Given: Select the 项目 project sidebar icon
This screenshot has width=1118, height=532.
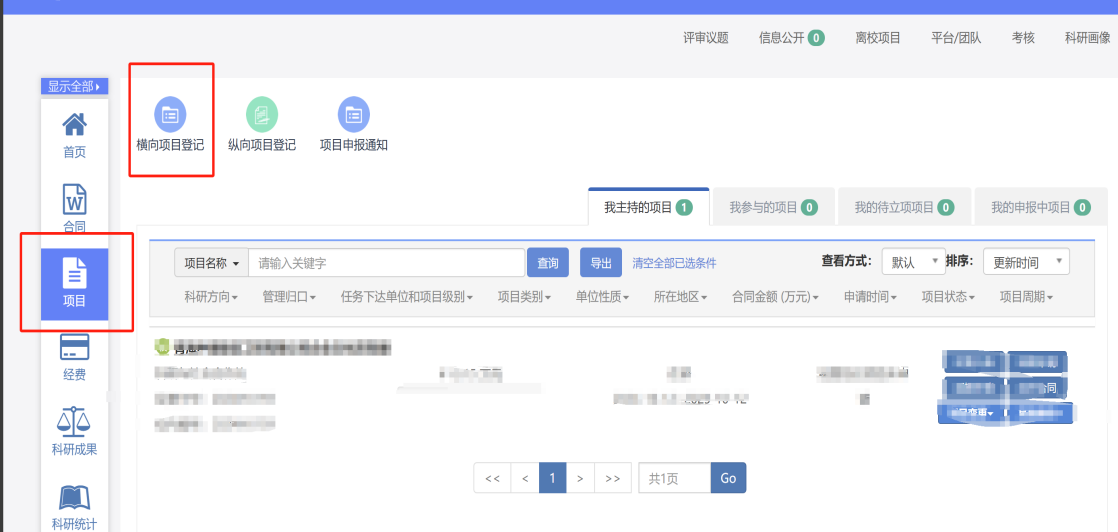Looking at the screenshot, I should (74, 273).
